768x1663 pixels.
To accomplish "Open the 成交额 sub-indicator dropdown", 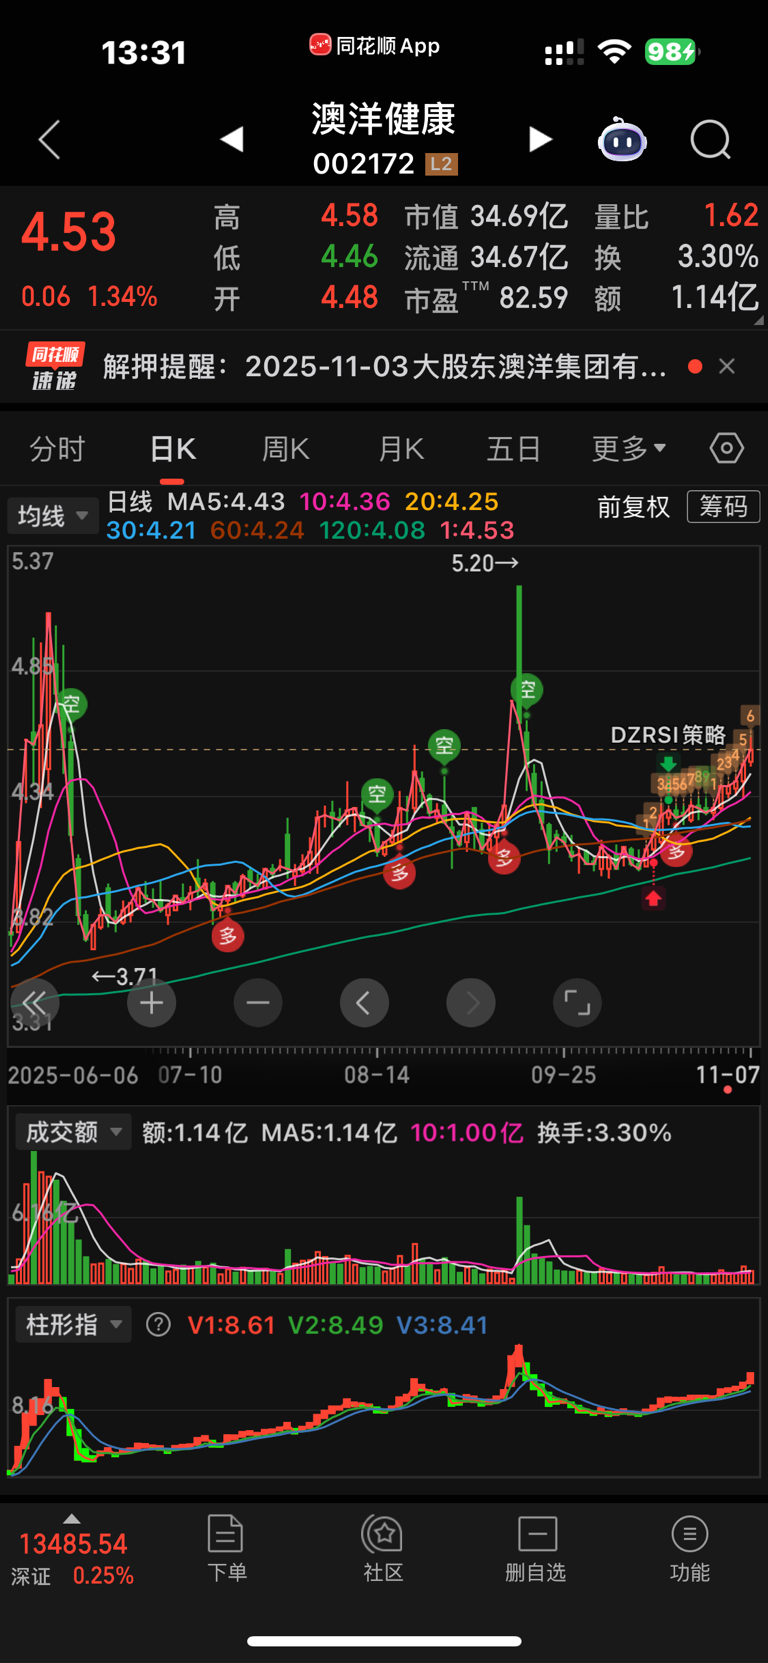I will [72, 1132].
